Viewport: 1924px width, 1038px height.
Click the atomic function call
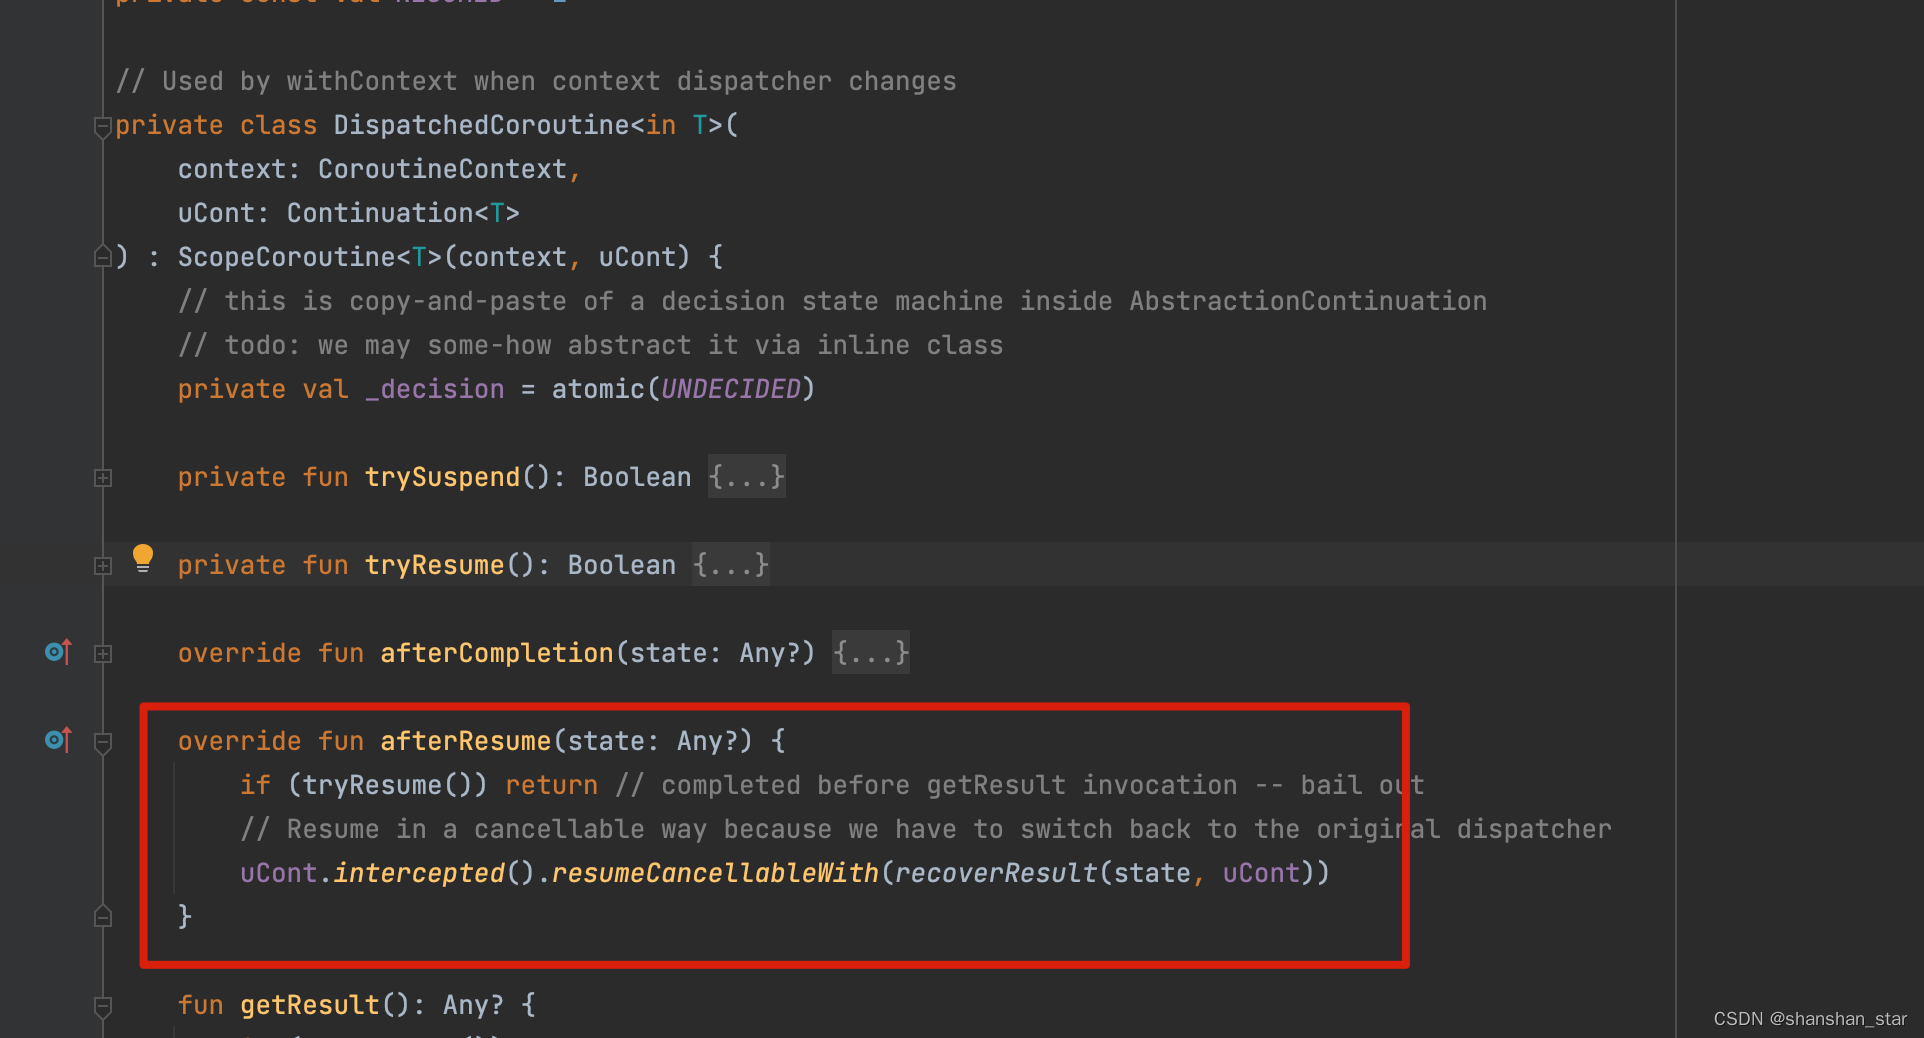click(x=598, y=389)
